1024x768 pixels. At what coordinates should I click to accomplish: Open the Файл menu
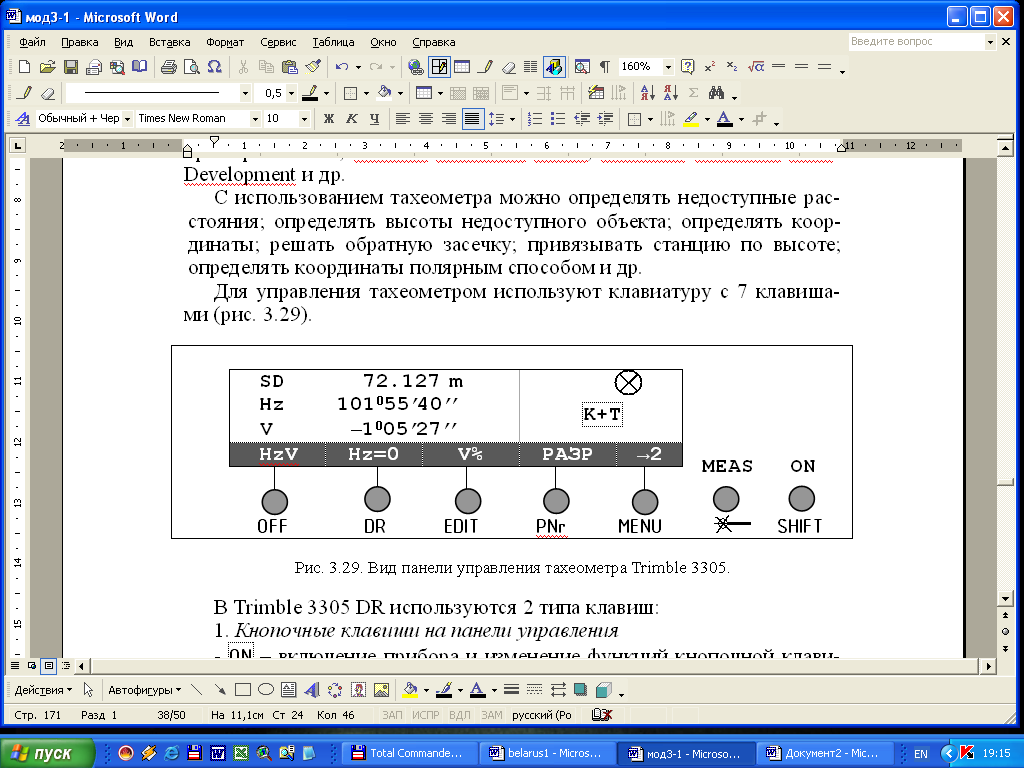[x=32, y=42]
